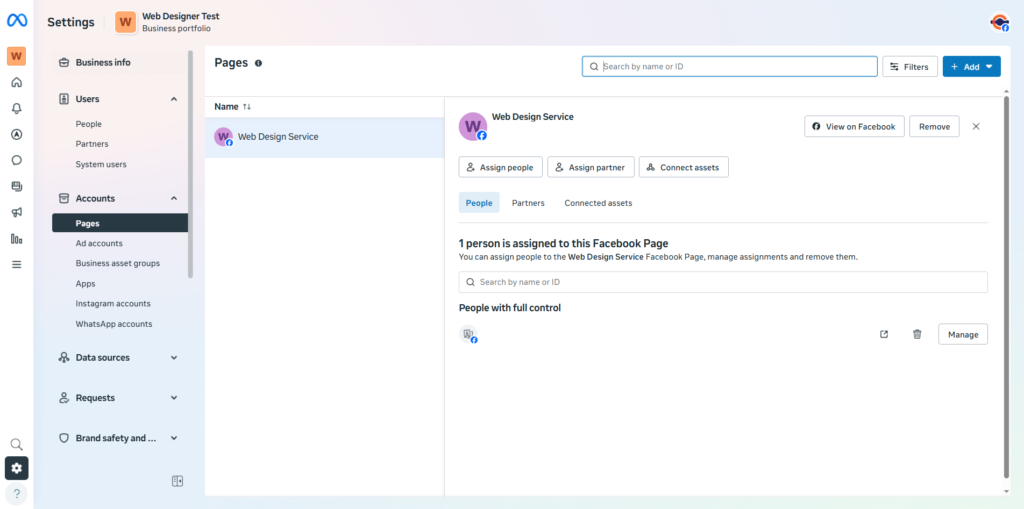The image size is (1024, 509).
Task: Open the content planner icon in left rail
Action: click(x=16, y=186)
